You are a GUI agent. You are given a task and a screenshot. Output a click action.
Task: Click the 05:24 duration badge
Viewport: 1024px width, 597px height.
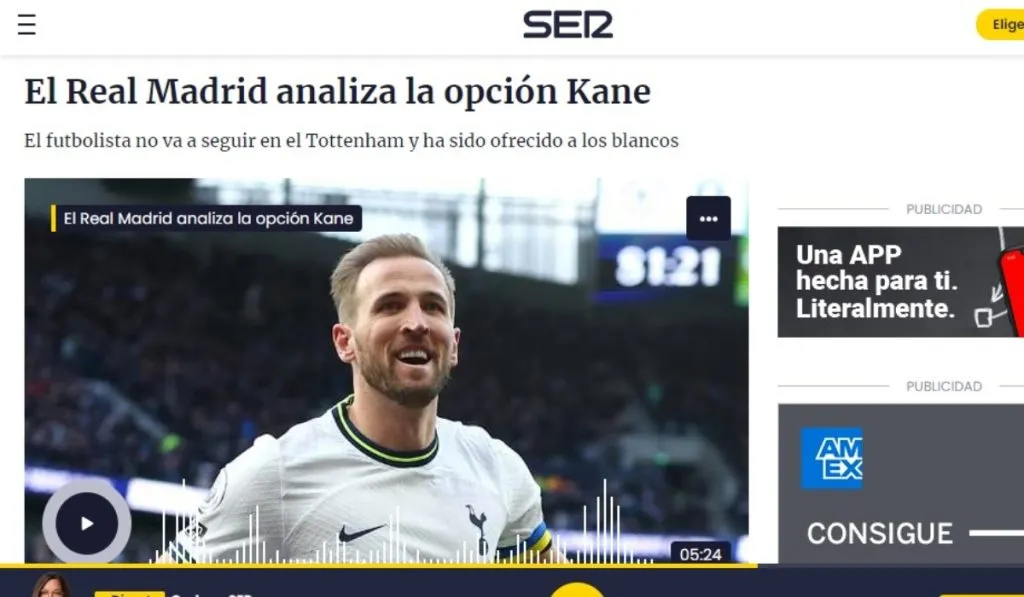click(701, 554)
